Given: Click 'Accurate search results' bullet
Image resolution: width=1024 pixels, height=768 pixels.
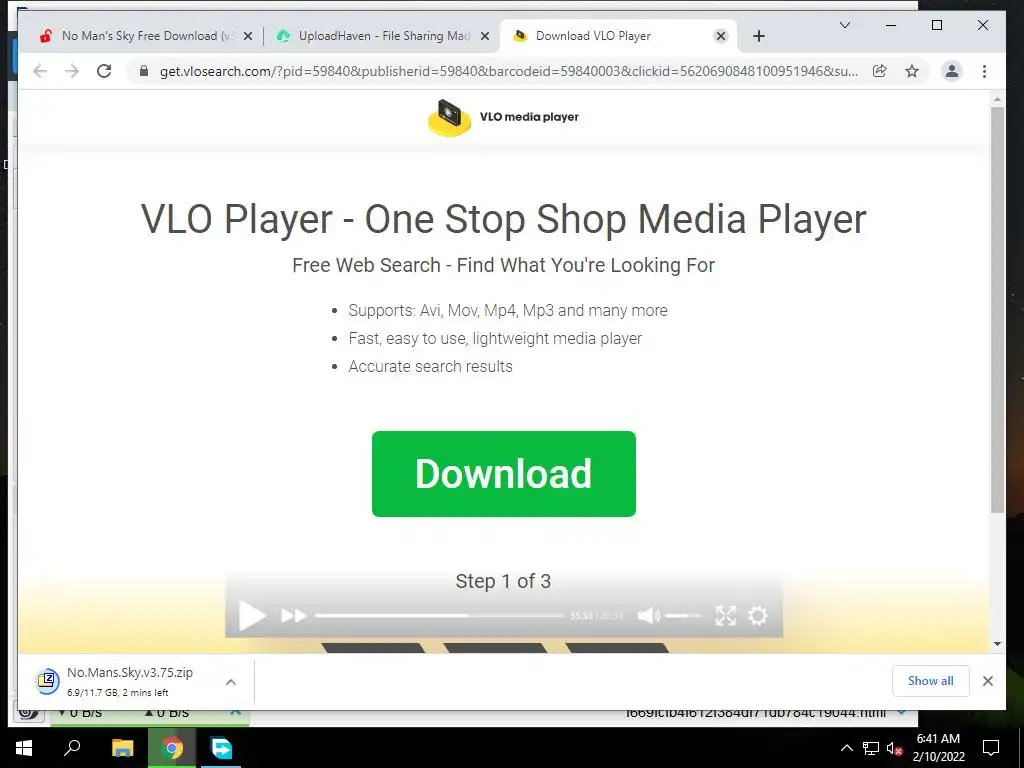Looking at the screenshot, I should coord(430,366).
